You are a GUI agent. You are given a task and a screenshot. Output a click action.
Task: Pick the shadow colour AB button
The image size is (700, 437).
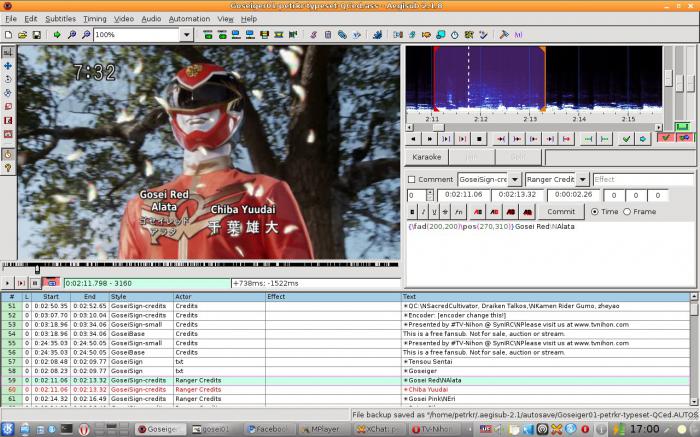pyautogui.click(x=527, y=212)
